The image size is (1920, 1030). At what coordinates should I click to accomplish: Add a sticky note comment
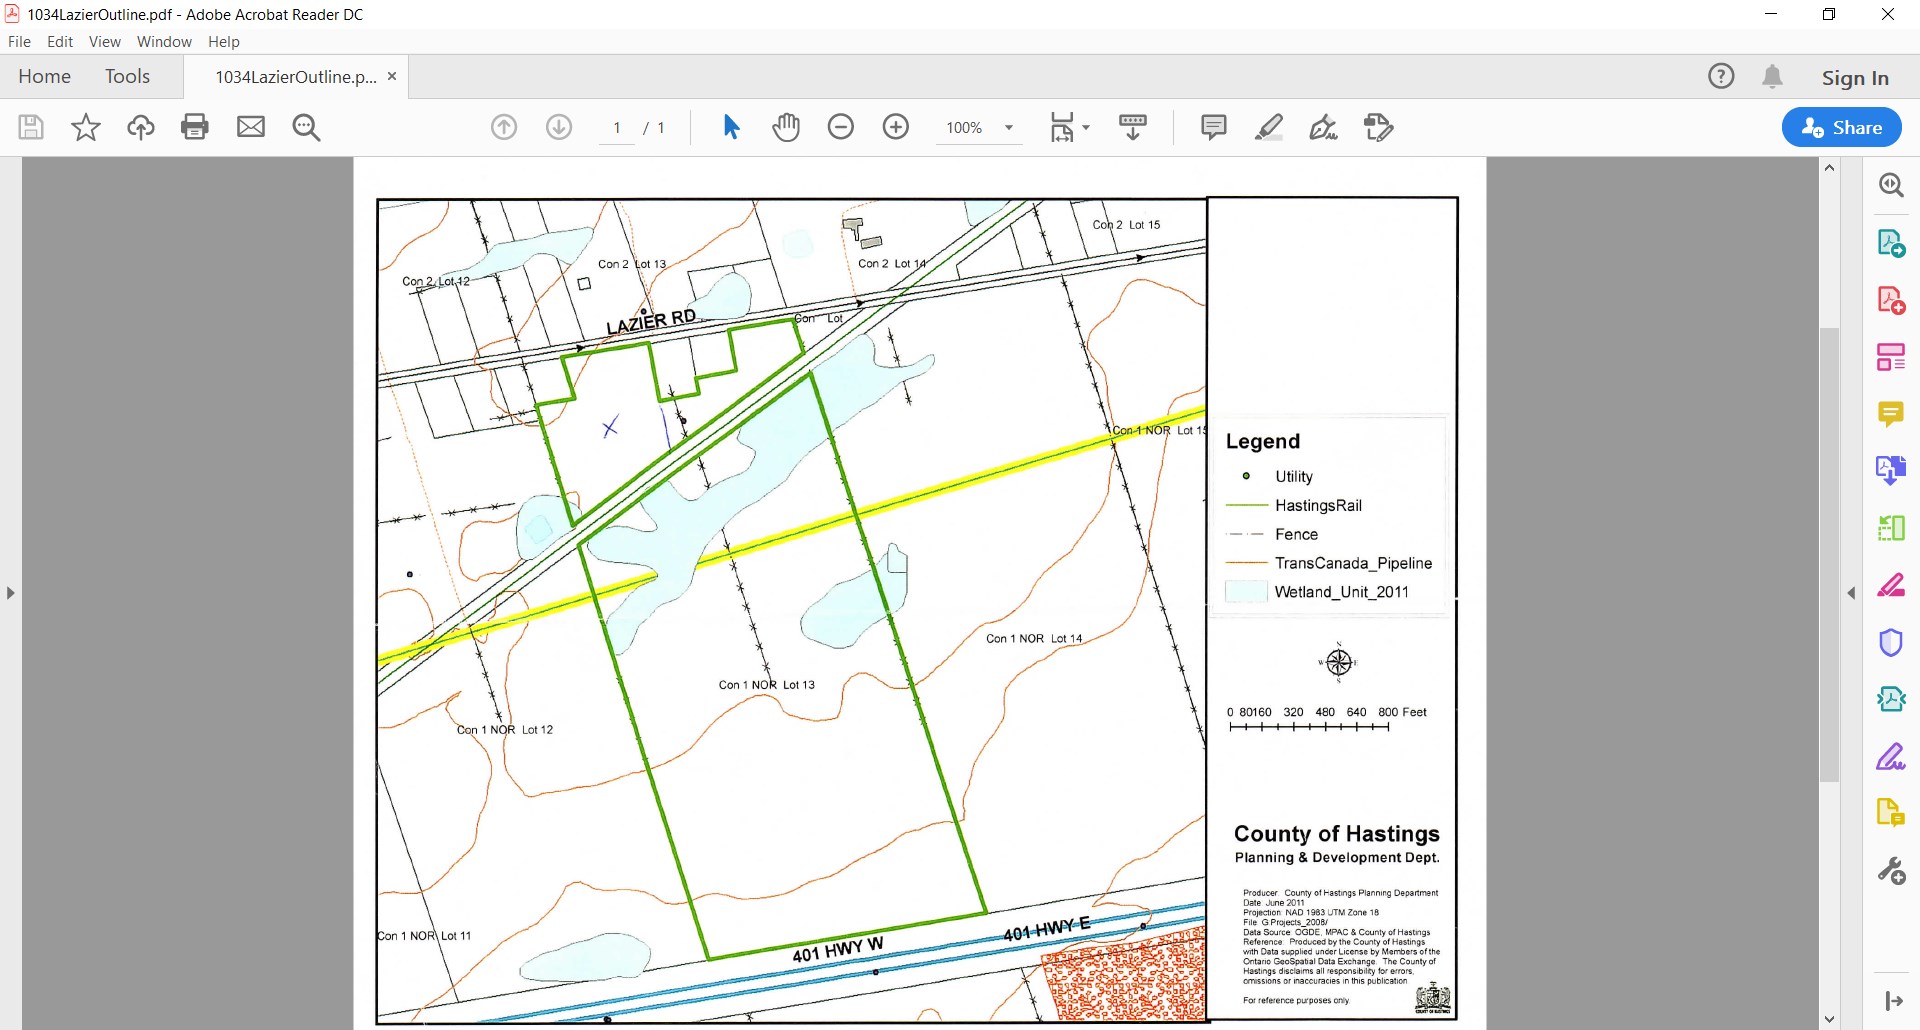1213,127
